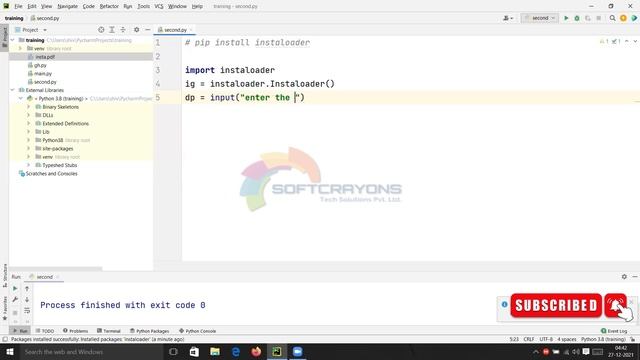640x360 pixels.
Task: Open the Python Console tool window
Action: (198, 331)
